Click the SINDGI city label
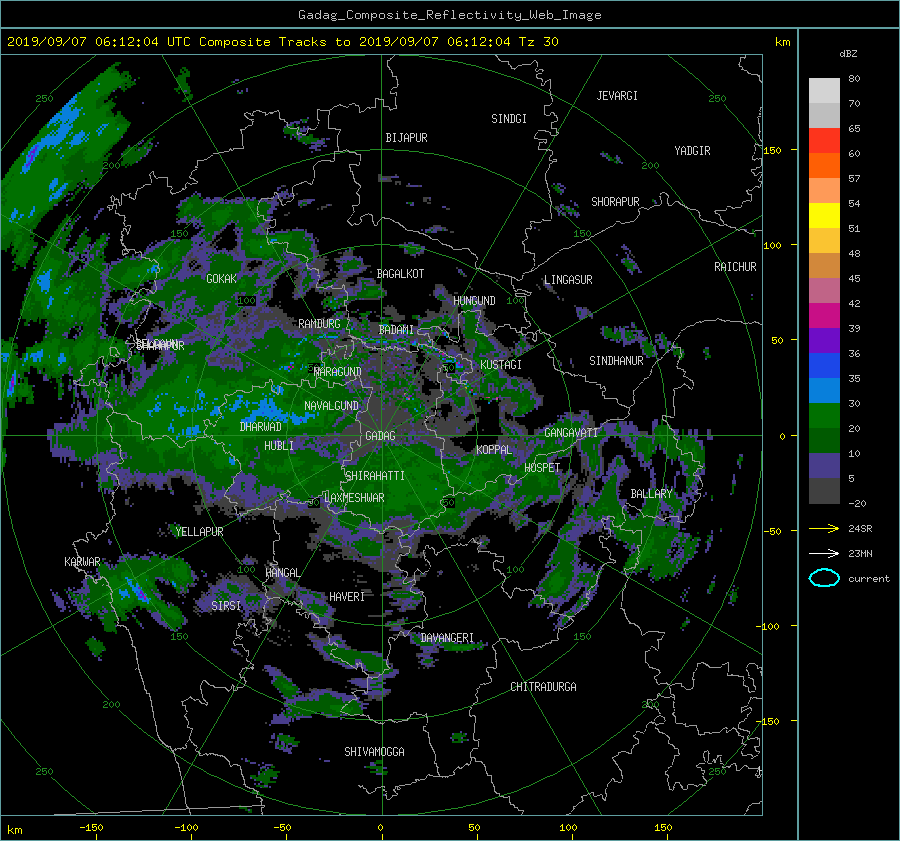 [x=509, y=119]
